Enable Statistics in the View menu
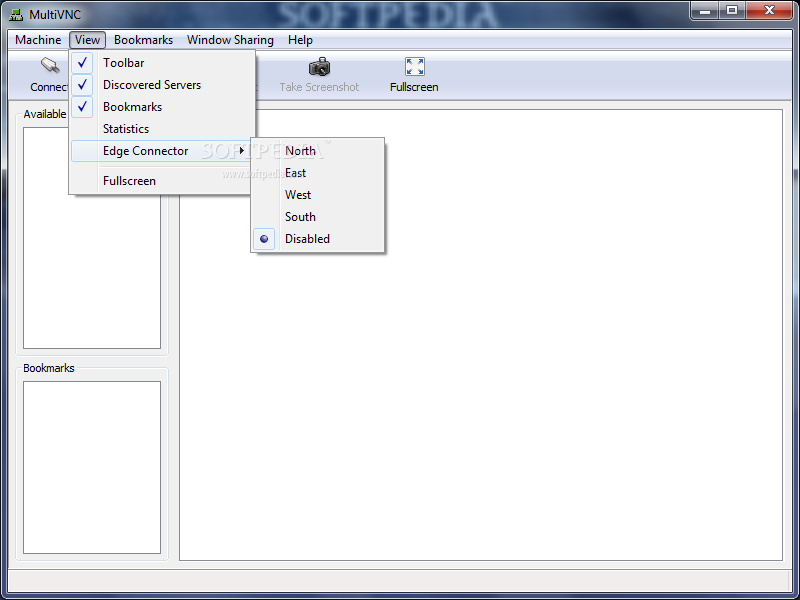This screenshot has width=800, height=600. 162,129
